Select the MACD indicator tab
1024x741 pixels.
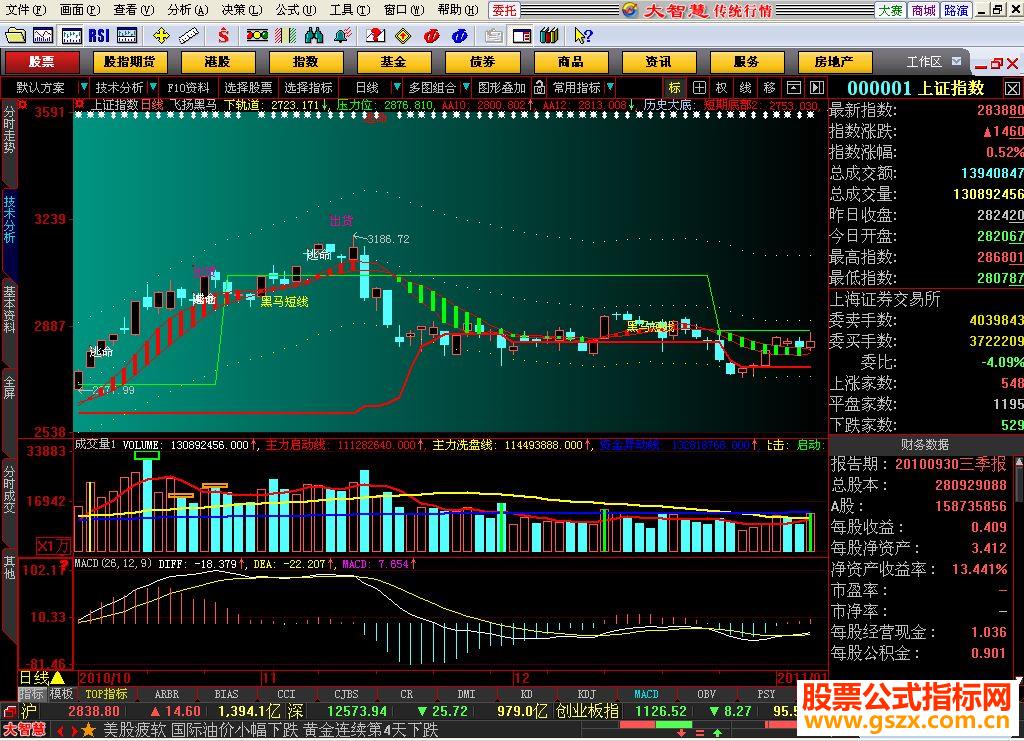[x=646, y=693]
